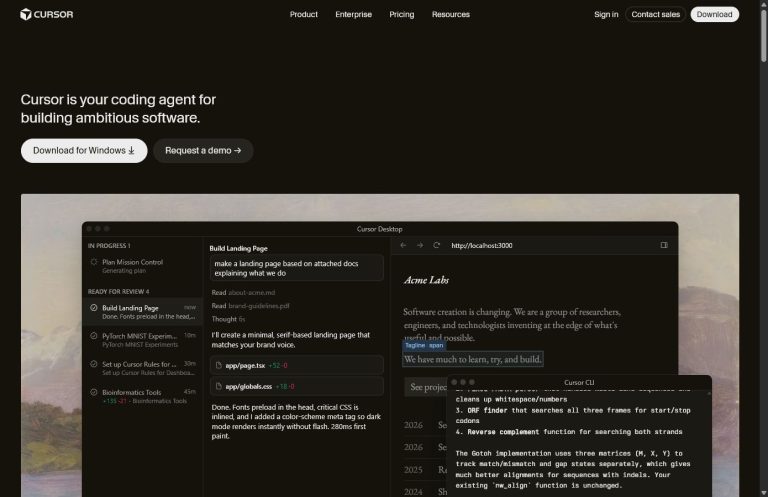The height and width of the screenshot is (497, 768).
Task: Click the page vertical scrollbar thumb
Action: click(763, 35)
